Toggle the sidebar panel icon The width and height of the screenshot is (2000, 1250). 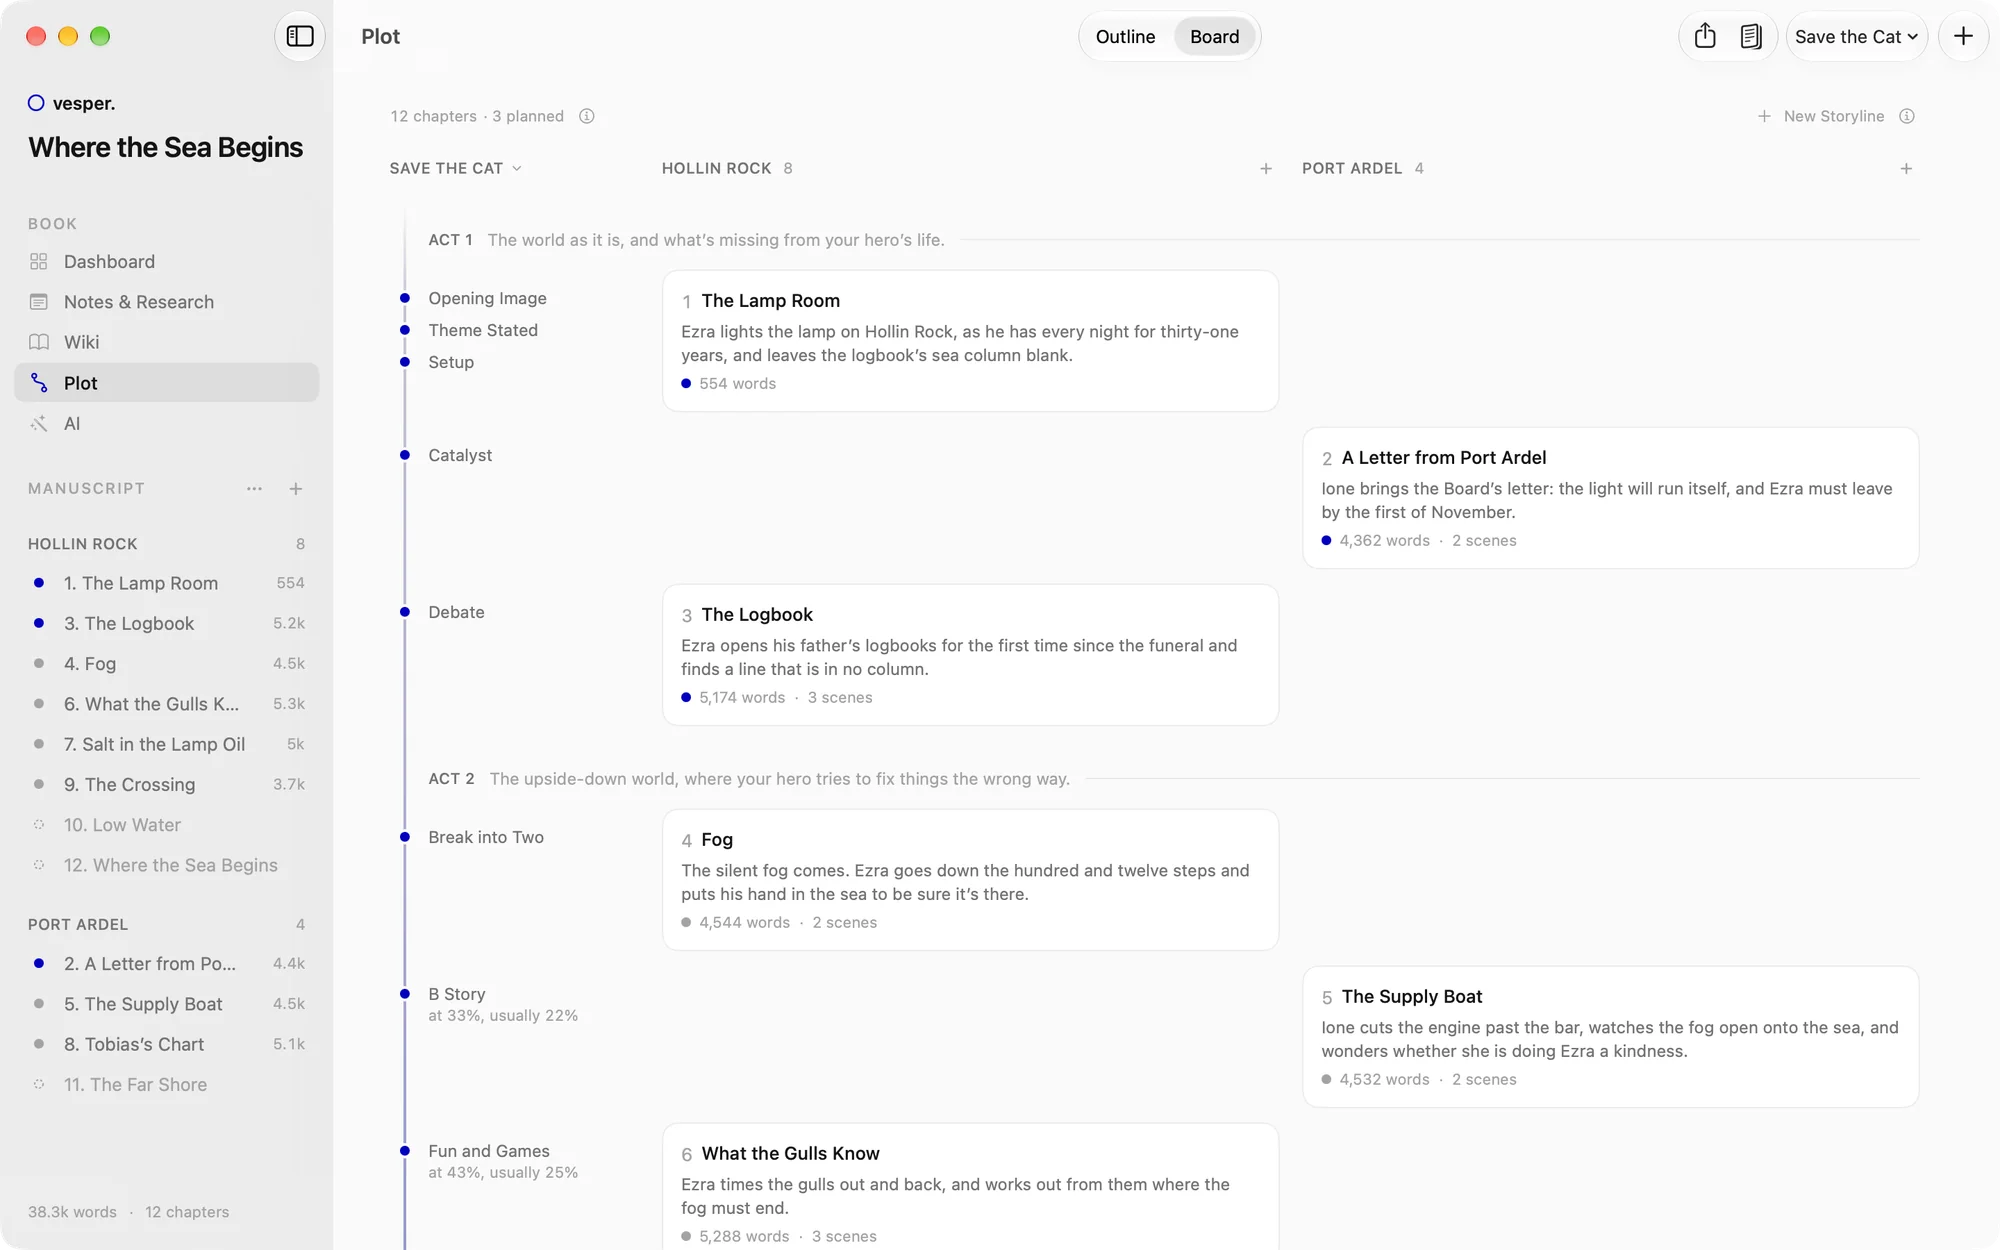(x=300, y=36)
